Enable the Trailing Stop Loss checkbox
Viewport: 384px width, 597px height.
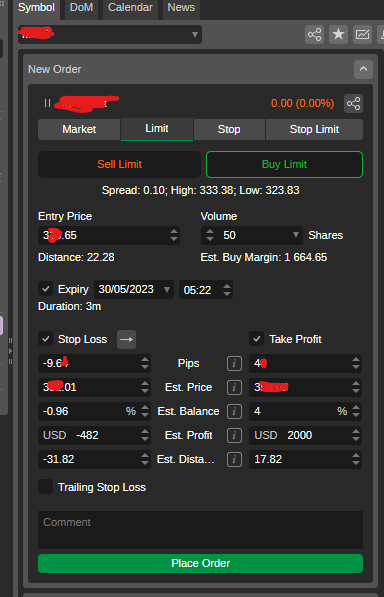click(x=46, y=487)
